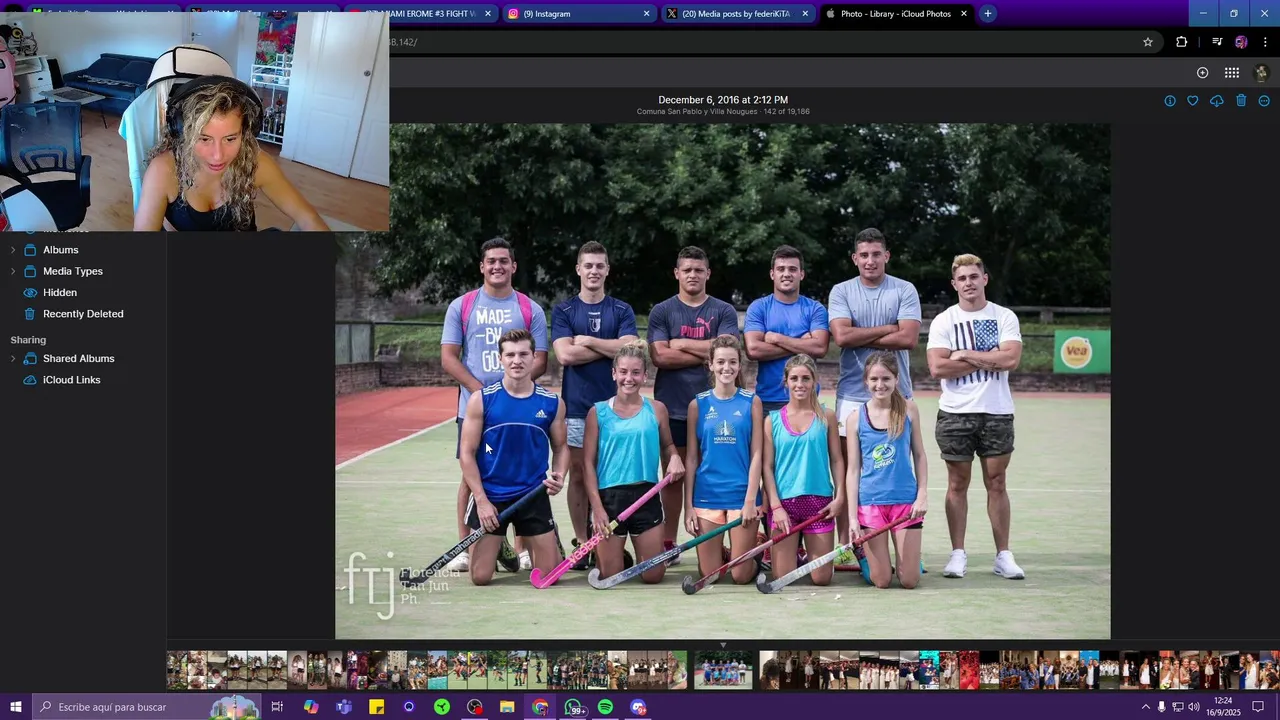
Task: Collapse the thumbnail filmstrip arrow
Action: (723, 646)
